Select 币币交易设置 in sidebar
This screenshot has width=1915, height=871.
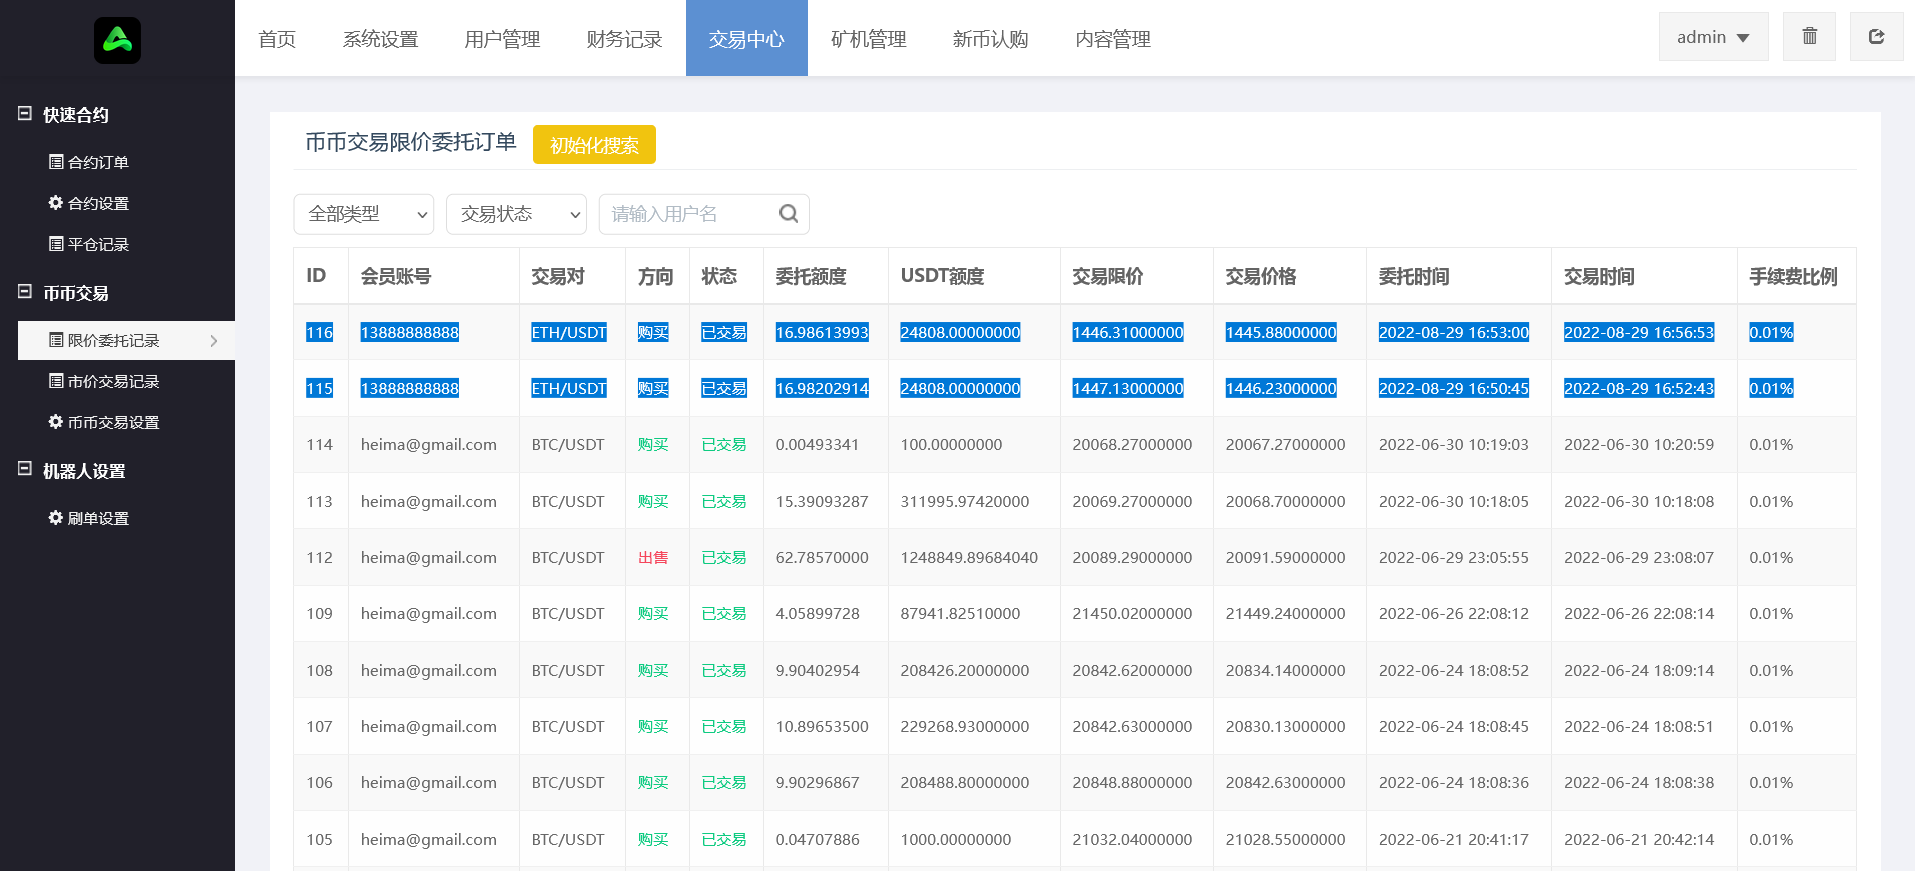pos(104,422)
